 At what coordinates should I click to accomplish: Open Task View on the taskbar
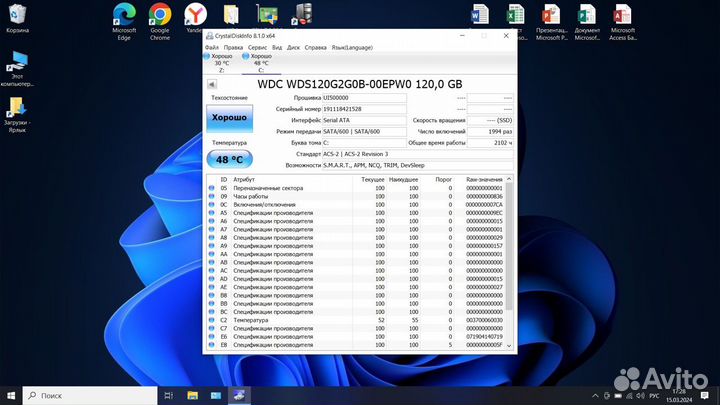(169, 395)
